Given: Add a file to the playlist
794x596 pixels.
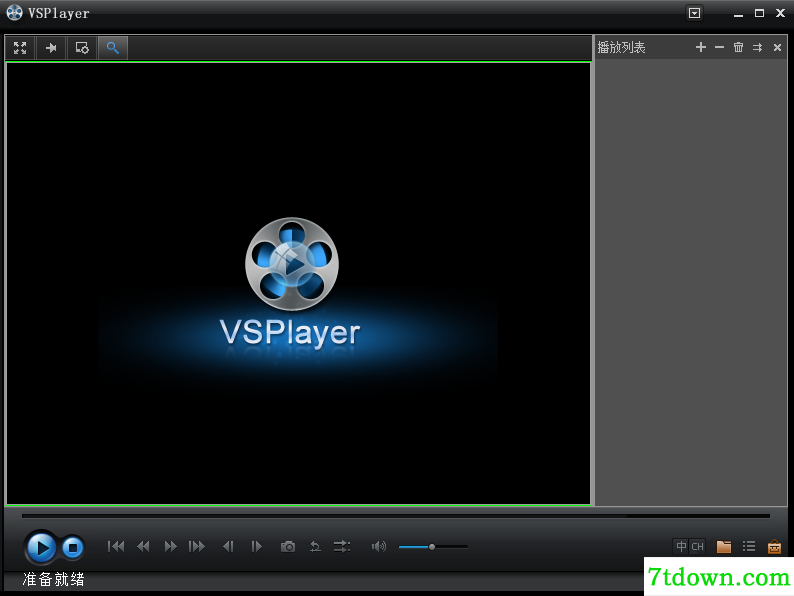Looking at the screenshot, I should [701, 47].
